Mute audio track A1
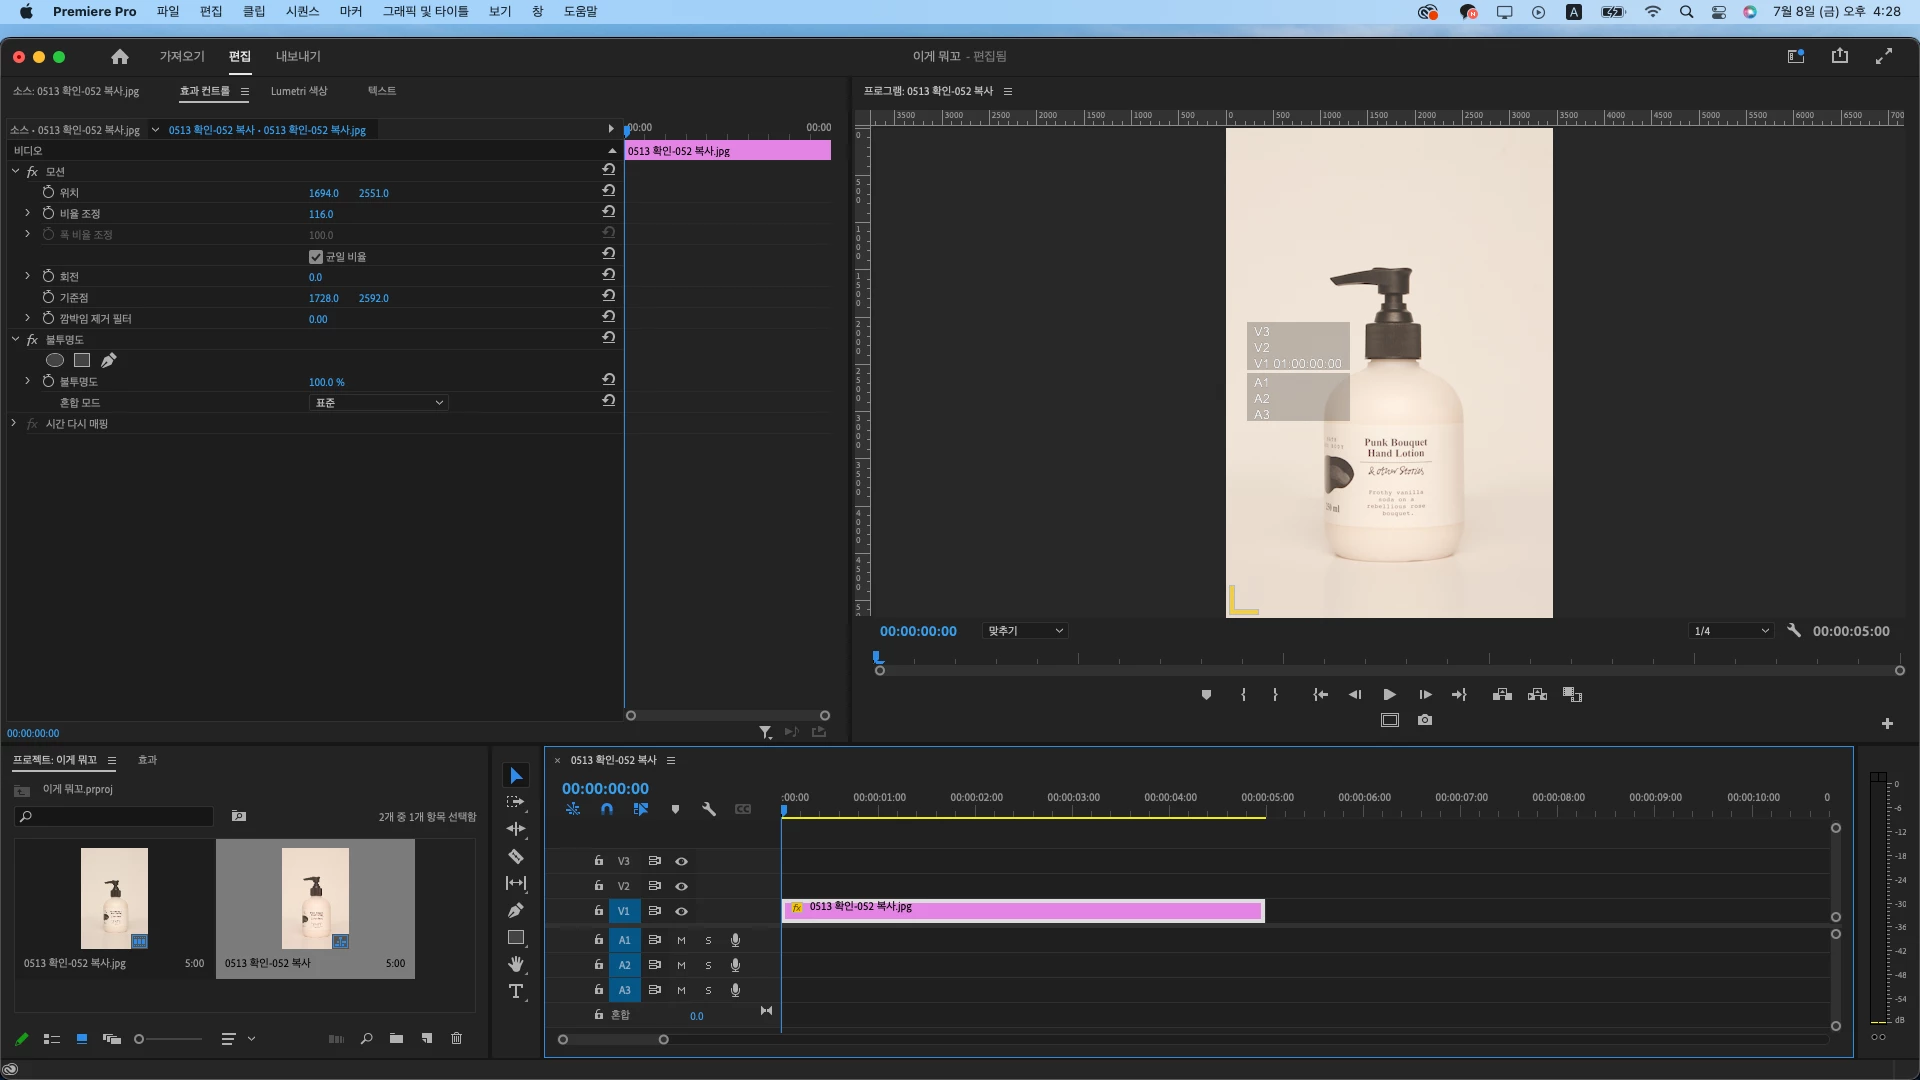The height and width of the screenshot is (1080, 1920). [x=681, y=940]
